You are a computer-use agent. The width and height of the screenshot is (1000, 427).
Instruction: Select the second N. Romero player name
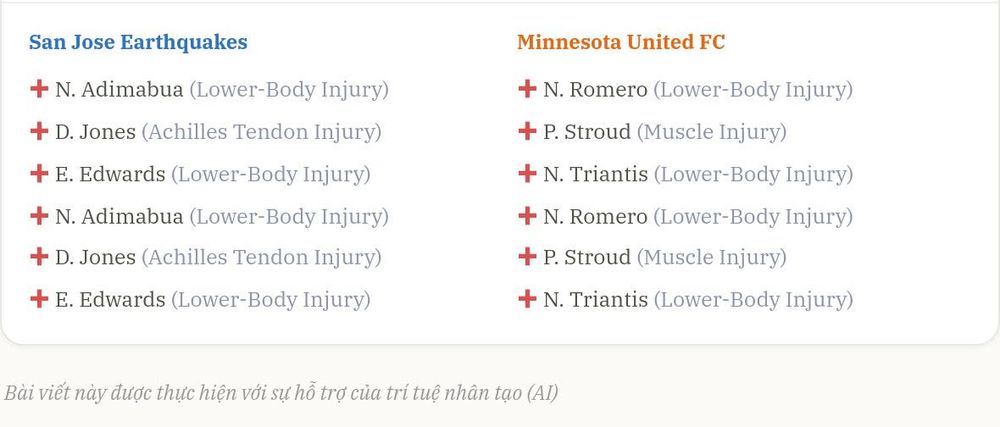tap(595, 216)
